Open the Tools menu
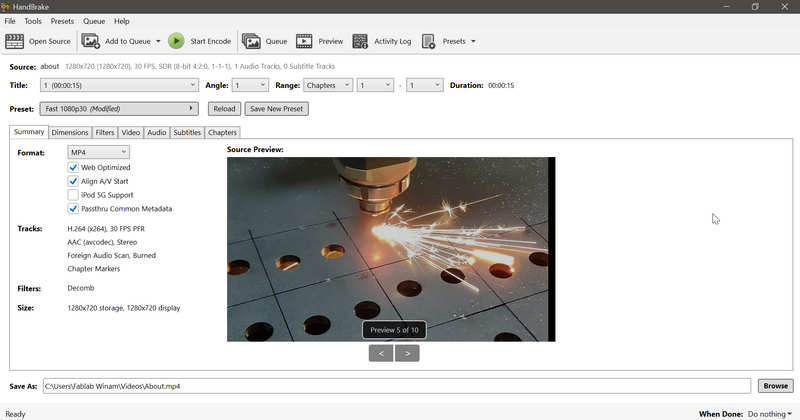 tap(33, 21)
